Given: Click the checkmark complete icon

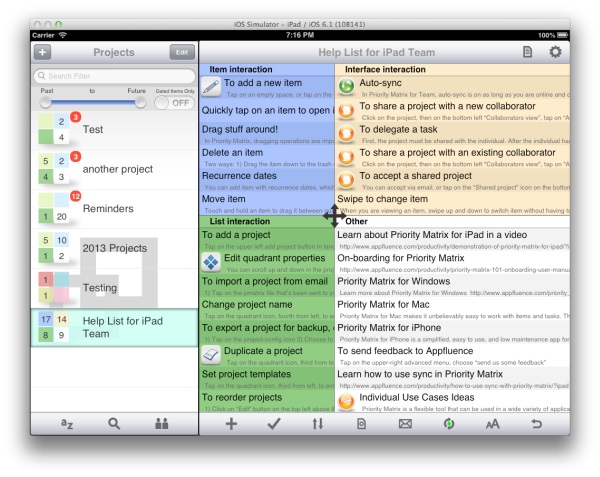Looking at the screenshot, I should pos(274,424).
